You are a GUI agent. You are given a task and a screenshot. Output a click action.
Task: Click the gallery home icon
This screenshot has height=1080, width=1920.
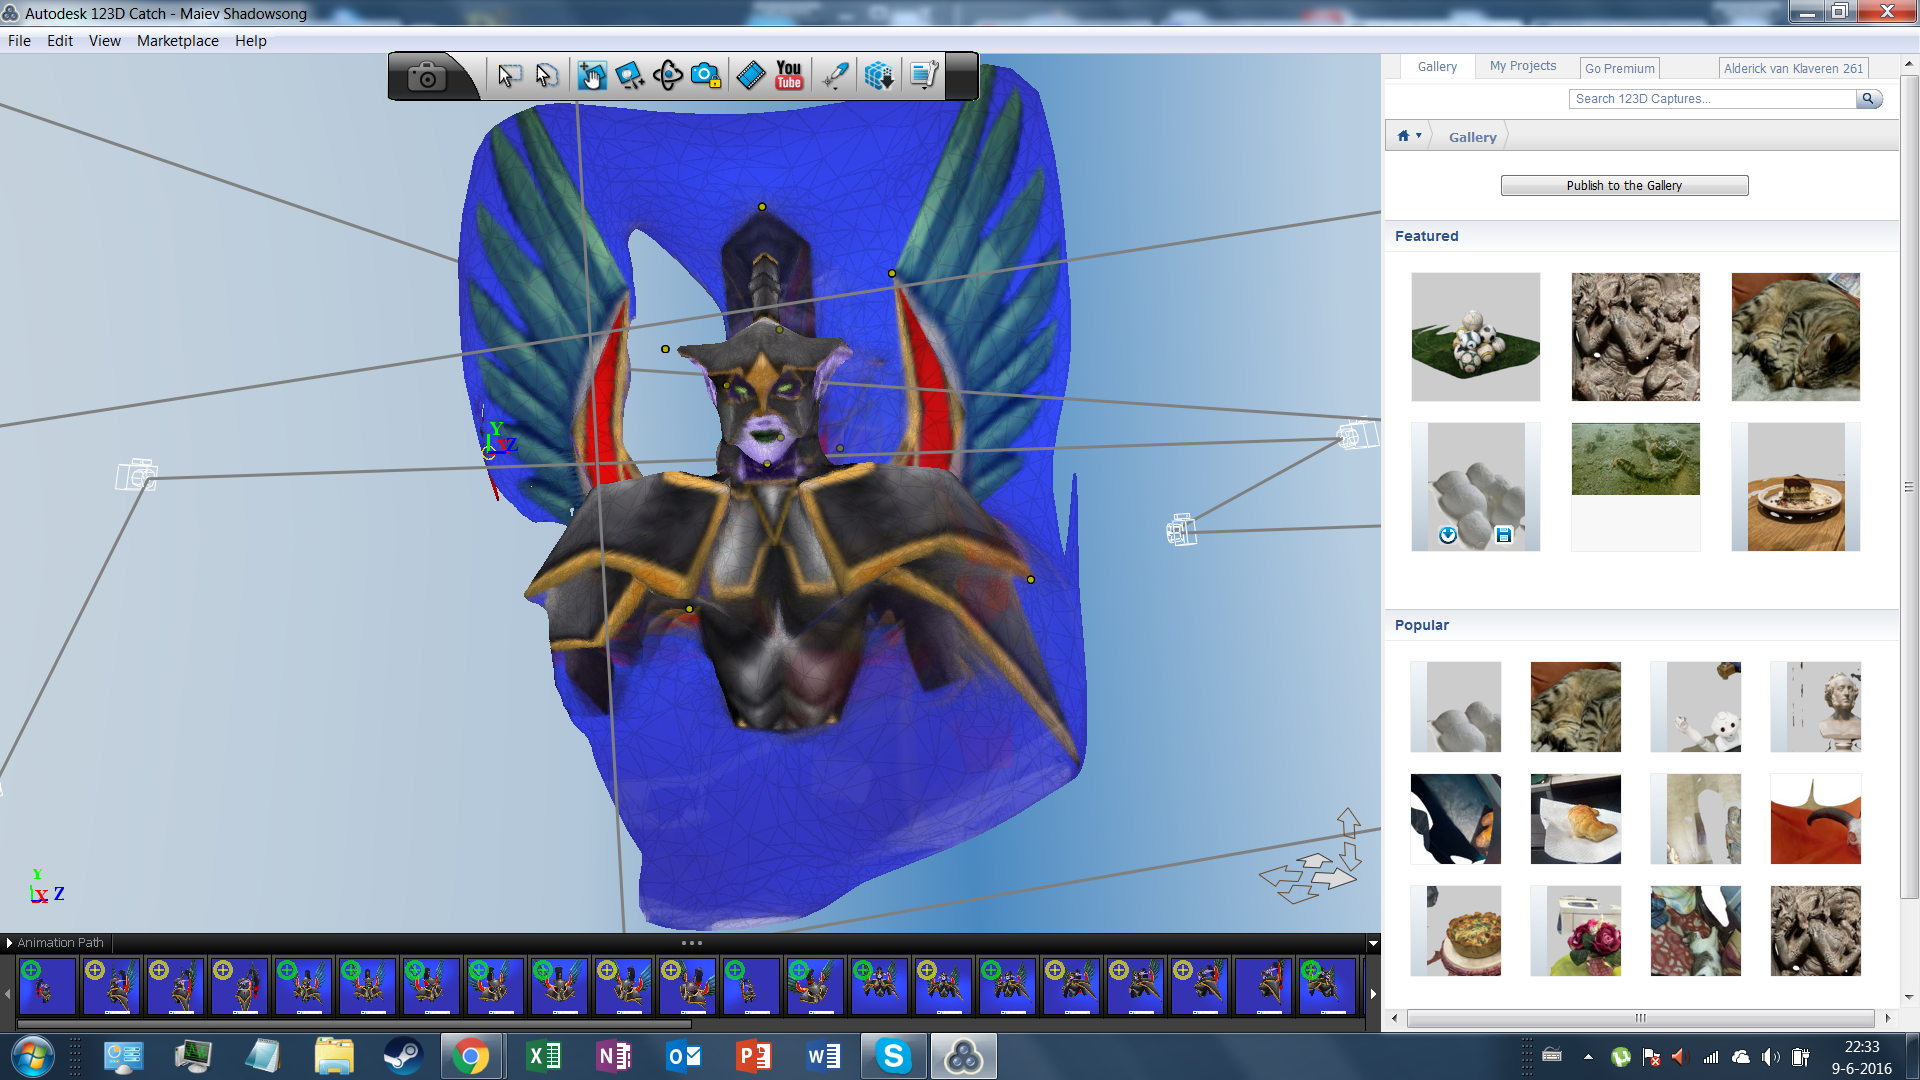(1403, 136)
